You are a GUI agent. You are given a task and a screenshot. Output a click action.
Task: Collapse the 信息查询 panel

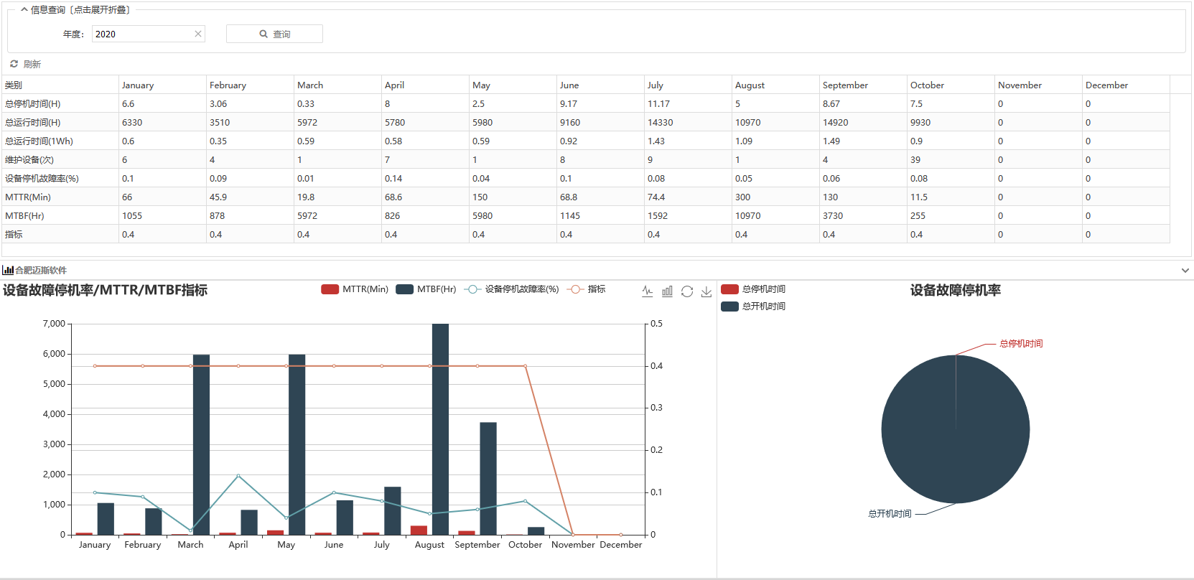tap(24, 10)
